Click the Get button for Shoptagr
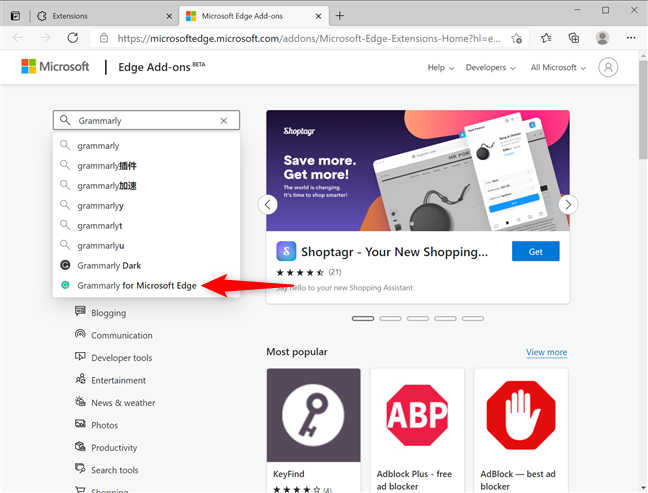 point(535,251)
